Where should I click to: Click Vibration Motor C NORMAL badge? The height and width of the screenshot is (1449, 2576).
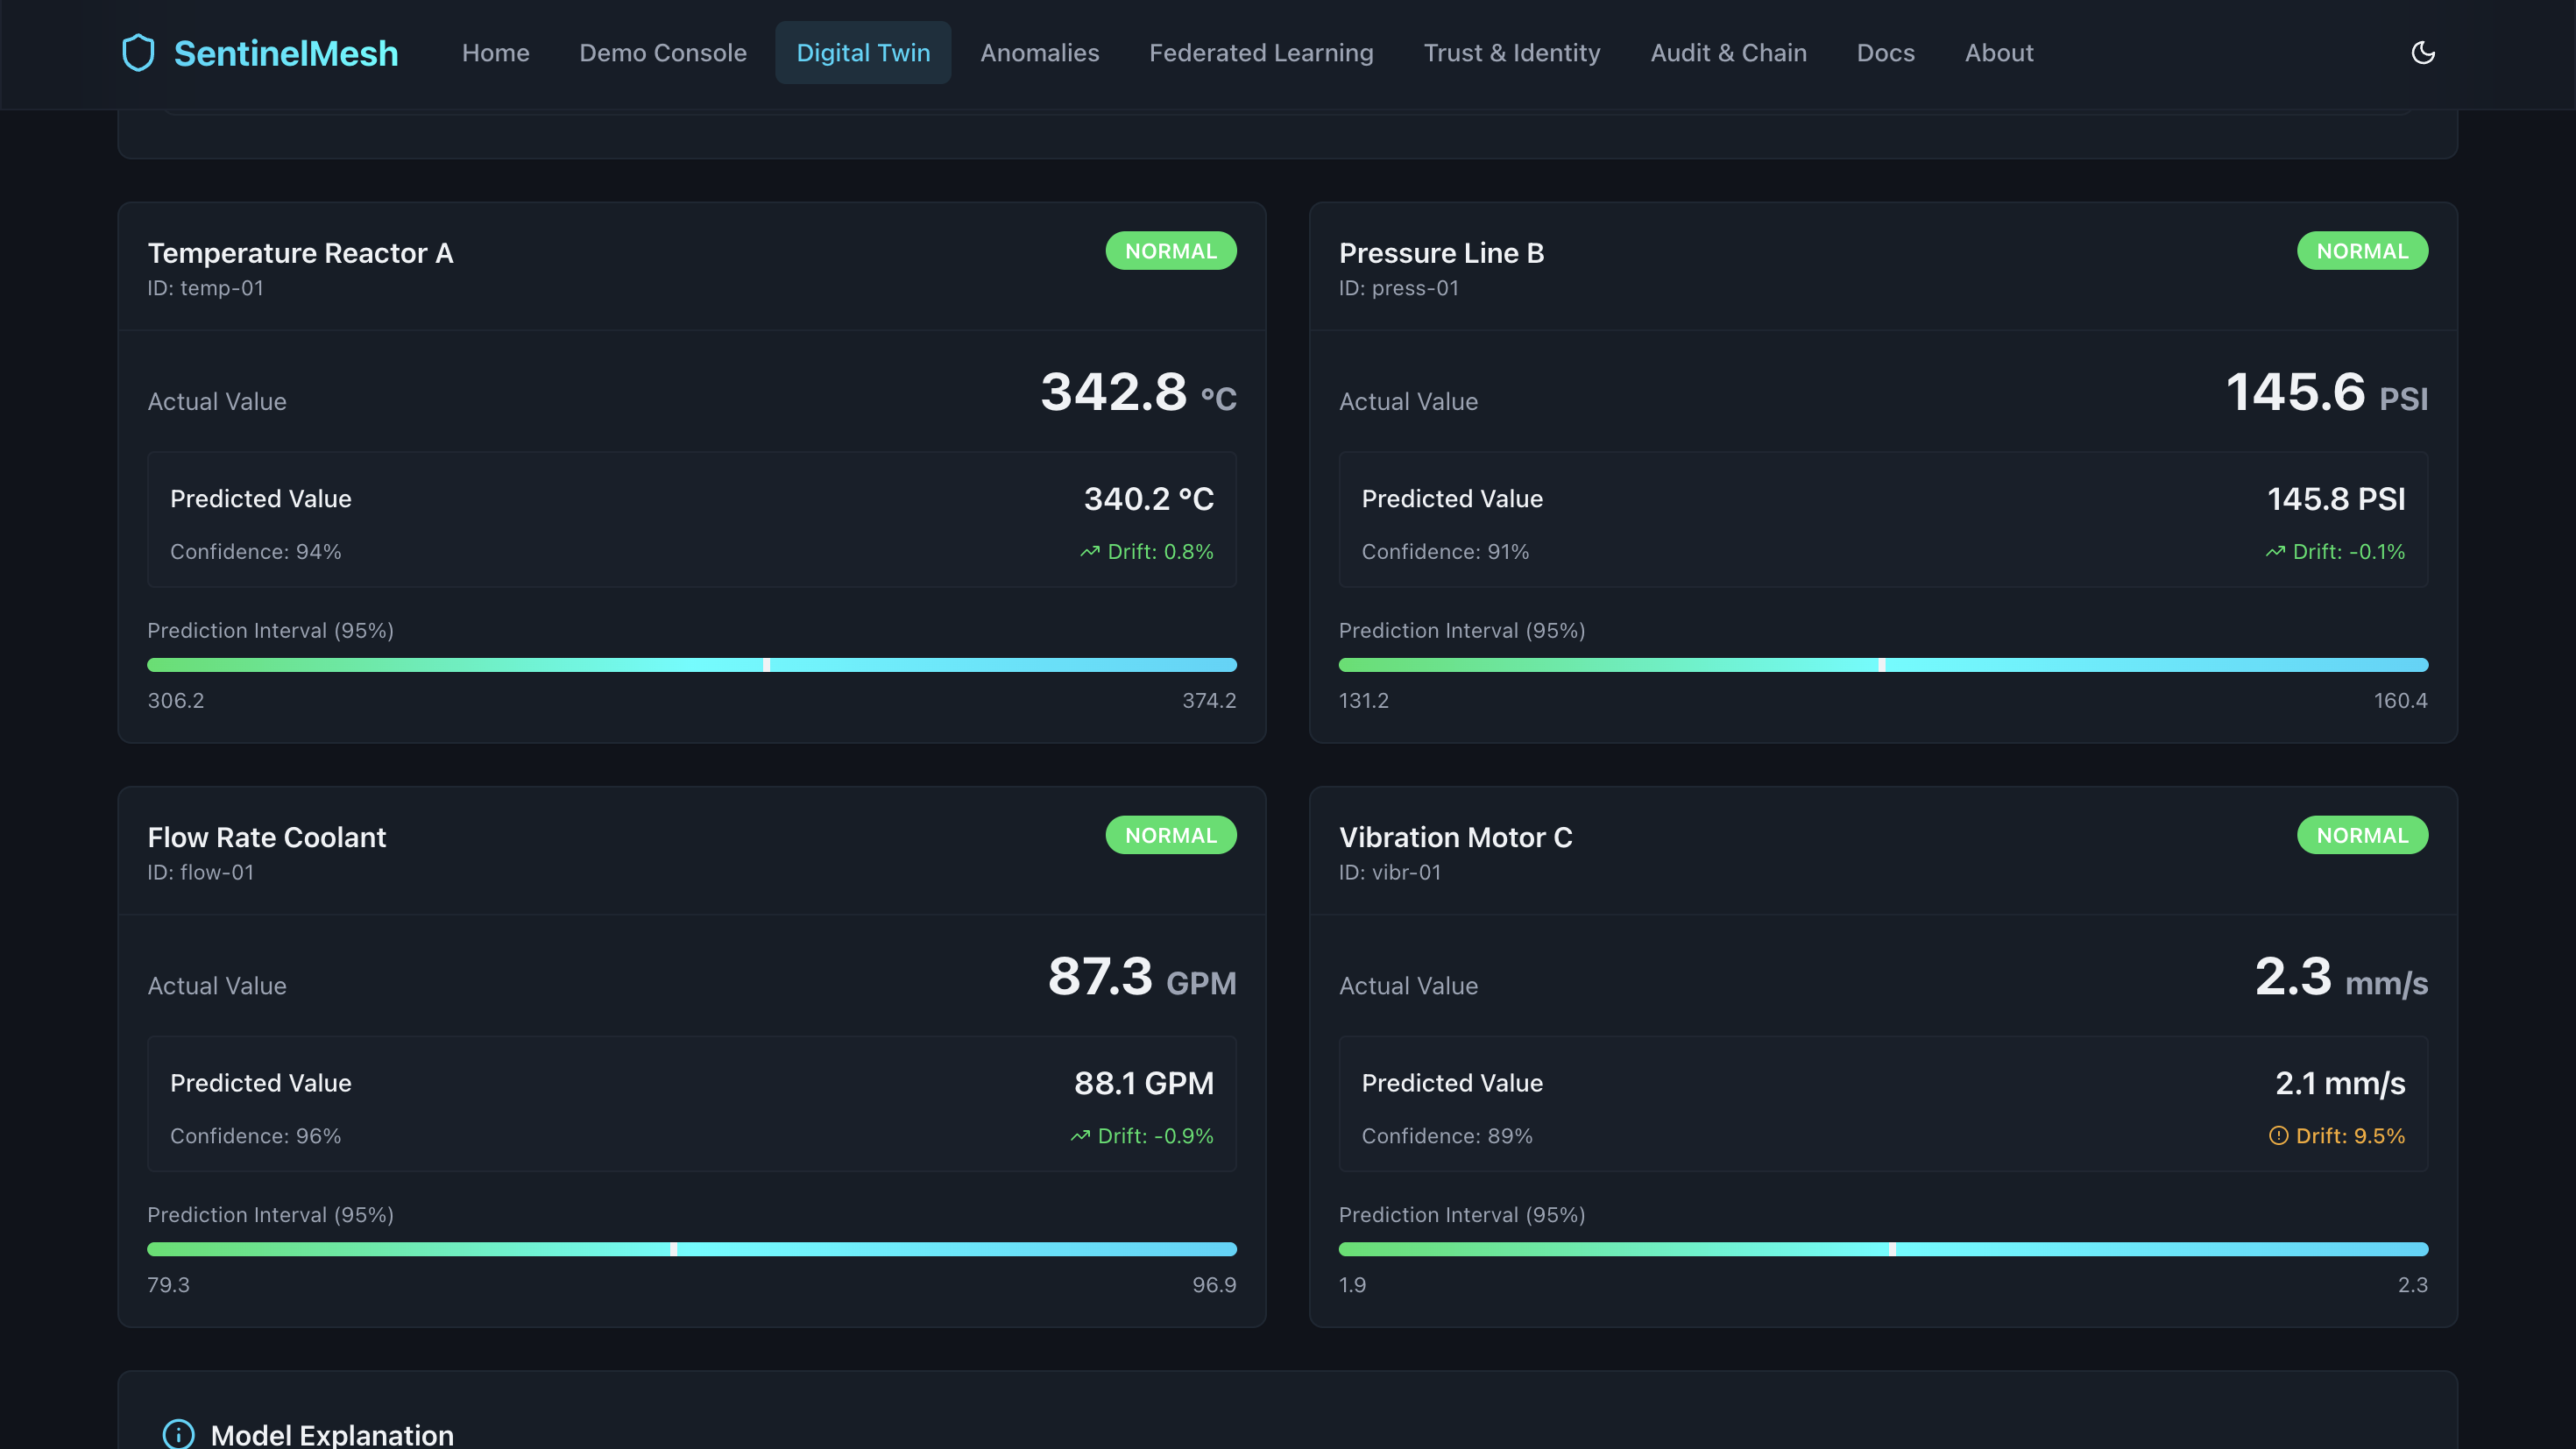coord(2361,835)
